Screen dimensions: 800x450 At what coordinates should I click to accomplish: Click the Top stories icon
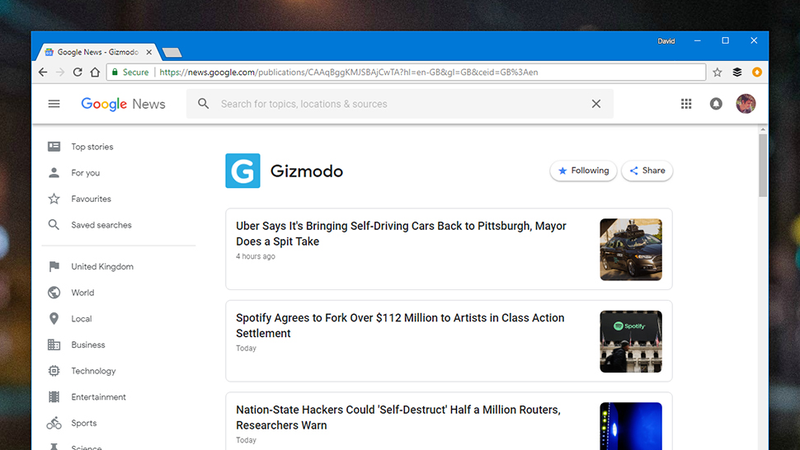coord(54,146)
